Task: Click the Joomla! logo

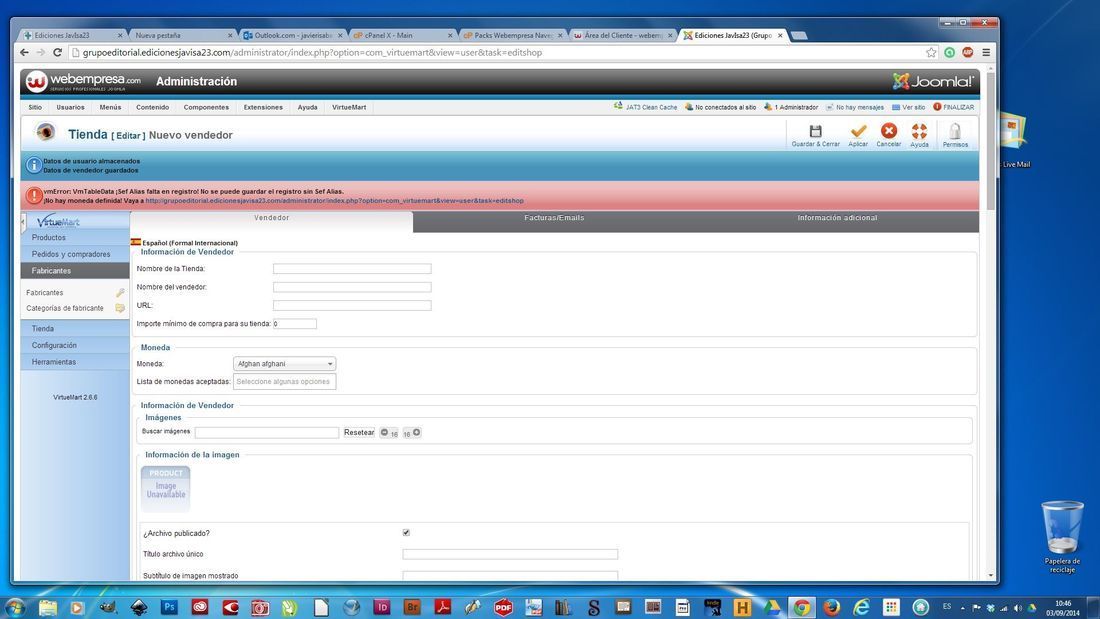Action: pyautogui.click(x=932, y=81)
